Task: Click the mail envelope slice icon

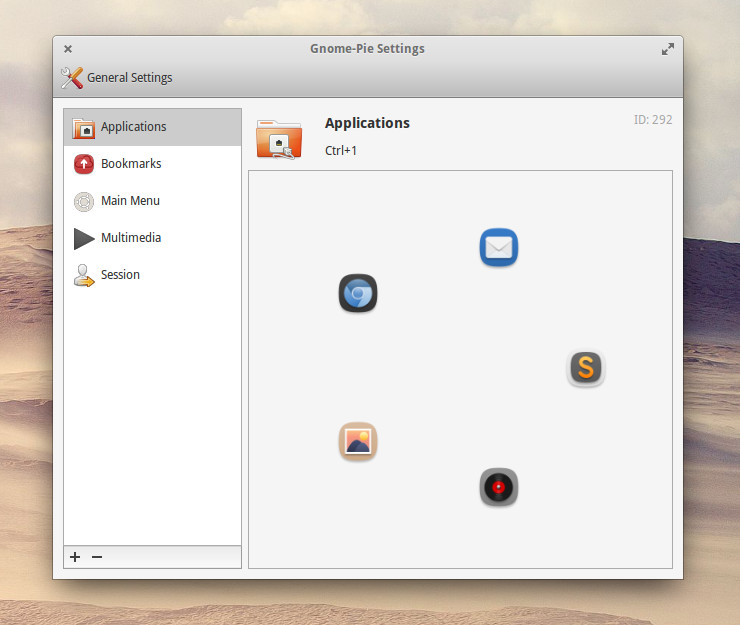Action: click(498, 247)
